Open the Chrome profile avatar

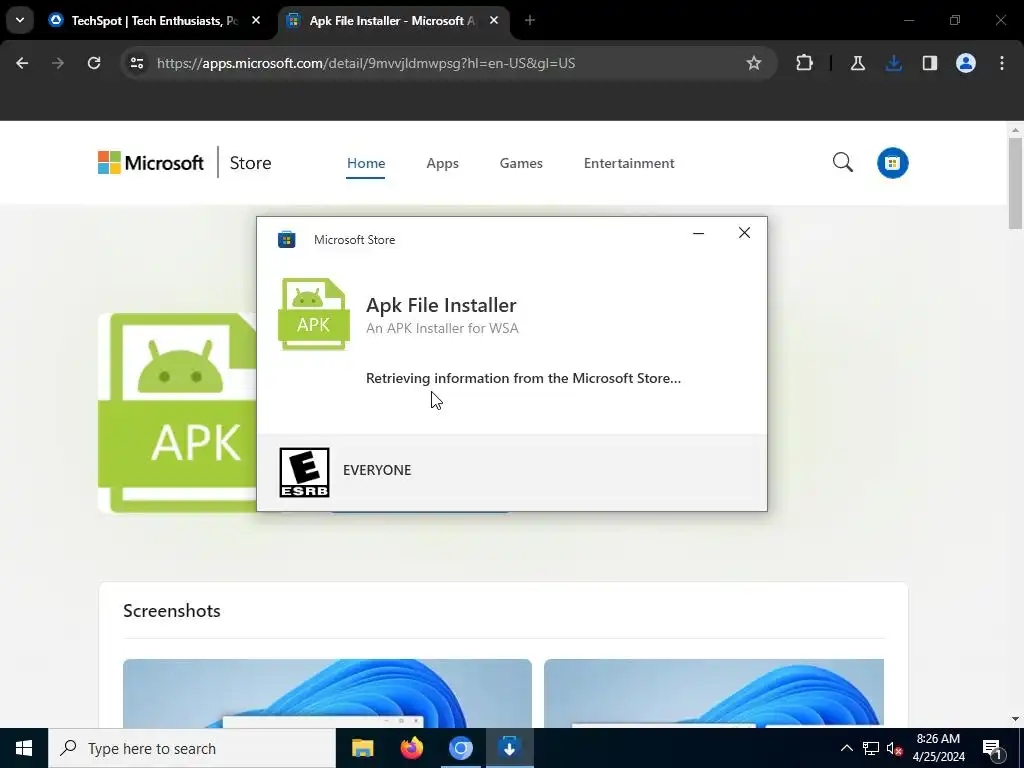965,63
